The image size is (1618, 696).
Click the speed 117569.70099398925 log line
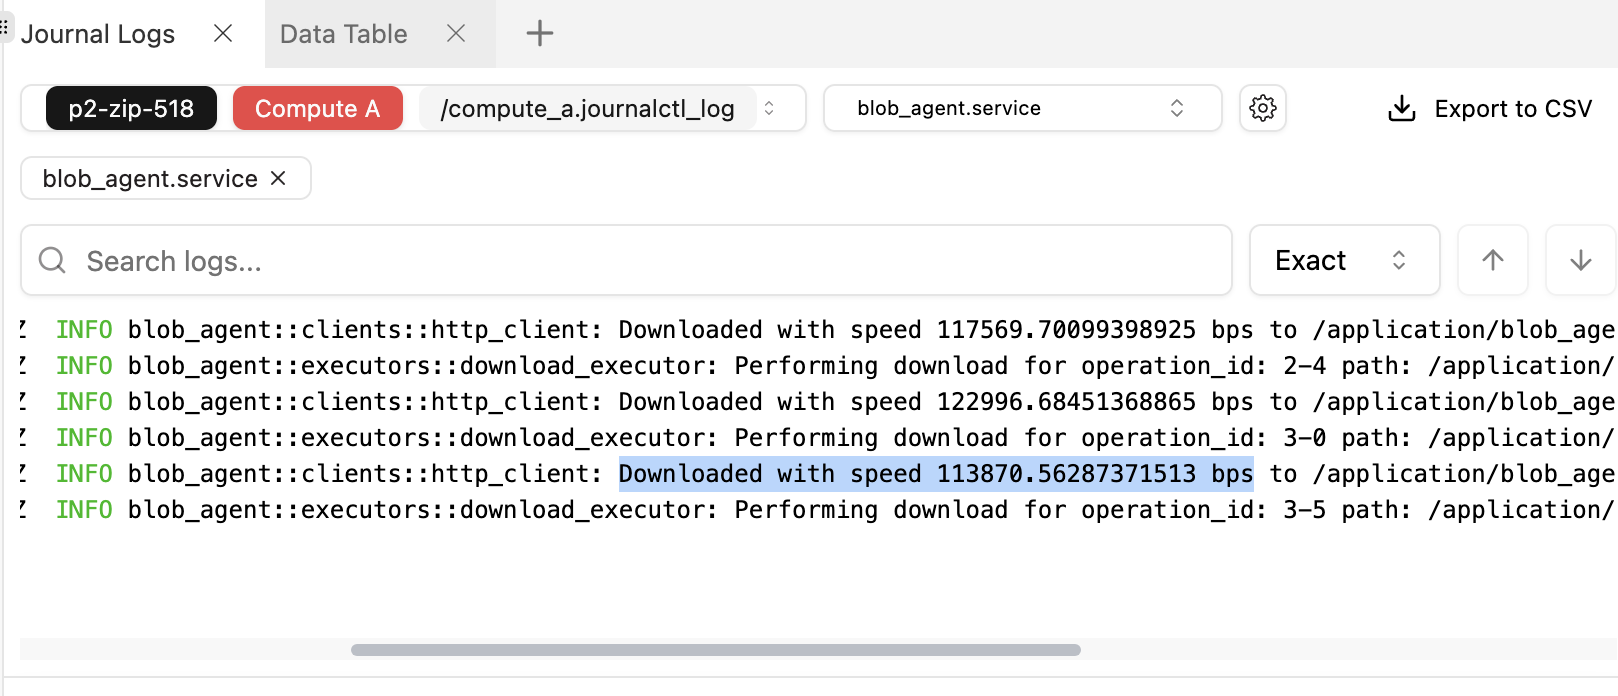tap(817, 330)
